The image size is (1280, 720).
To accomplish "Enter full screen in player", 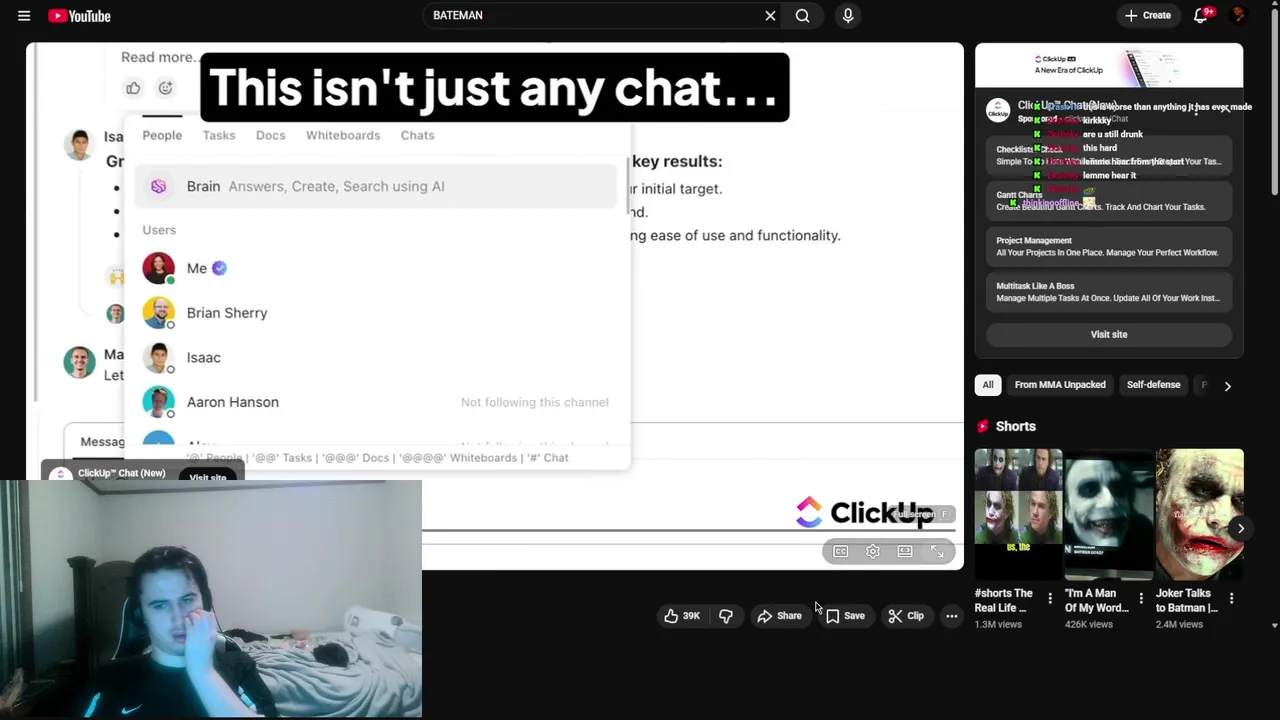I will tap(937, 552).
